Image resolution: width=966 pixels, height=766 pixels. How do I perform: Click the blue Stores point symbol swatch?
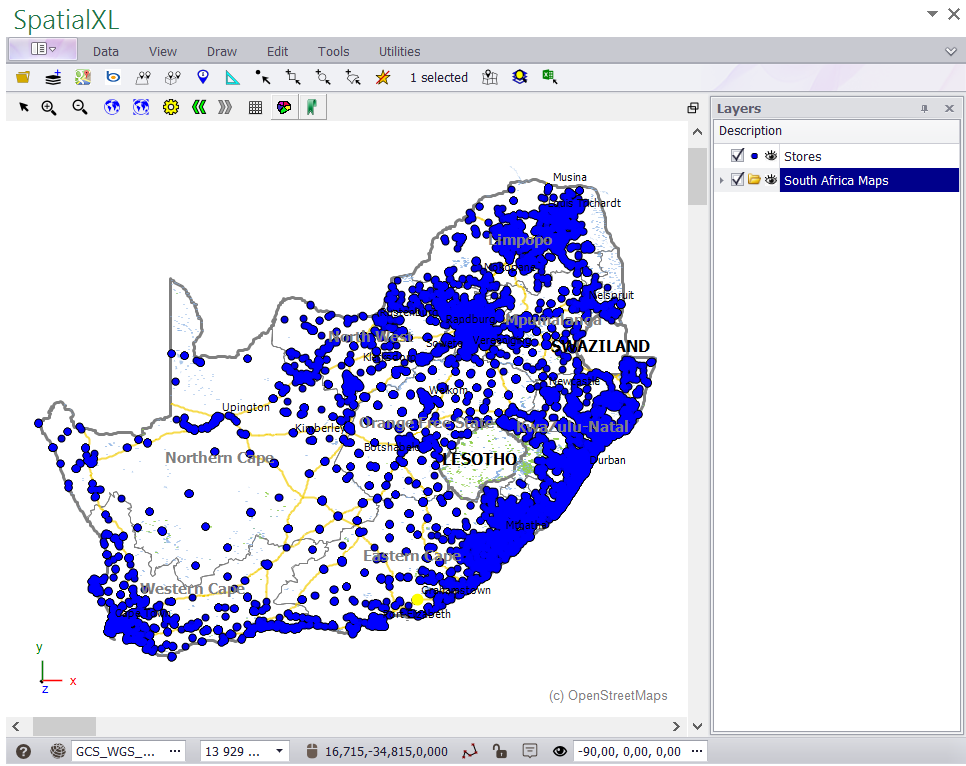pos(753,156)
